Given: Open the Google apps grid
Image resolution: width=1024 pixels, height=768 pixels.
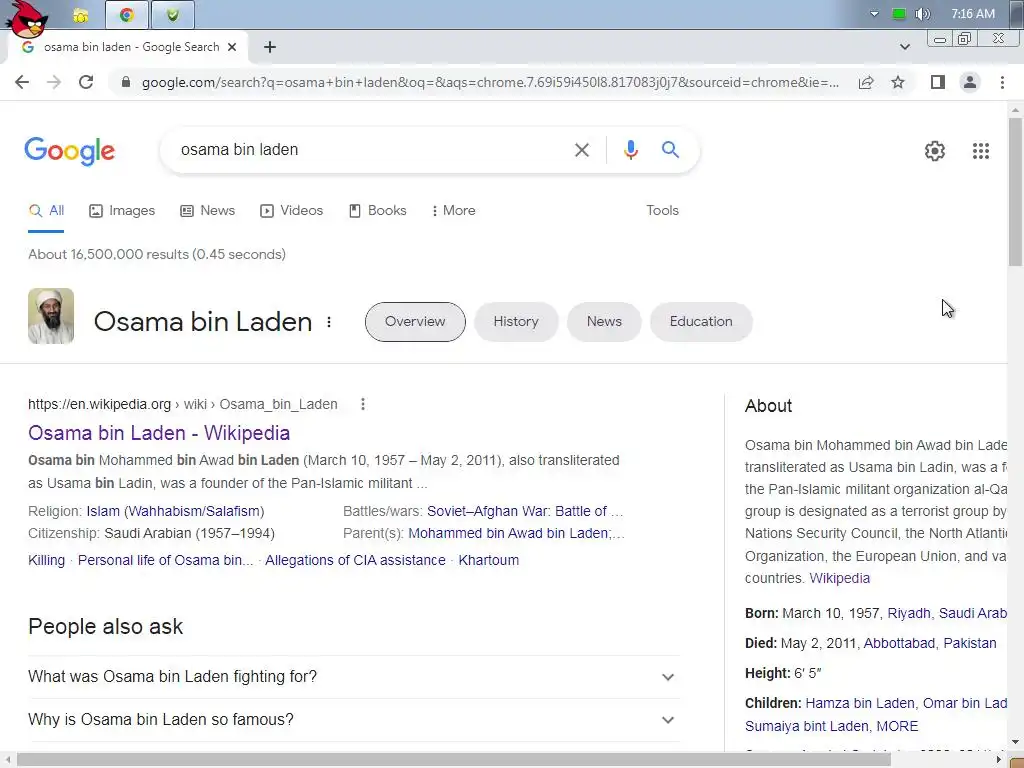Looking at the screenshot, I should point(980,151).
